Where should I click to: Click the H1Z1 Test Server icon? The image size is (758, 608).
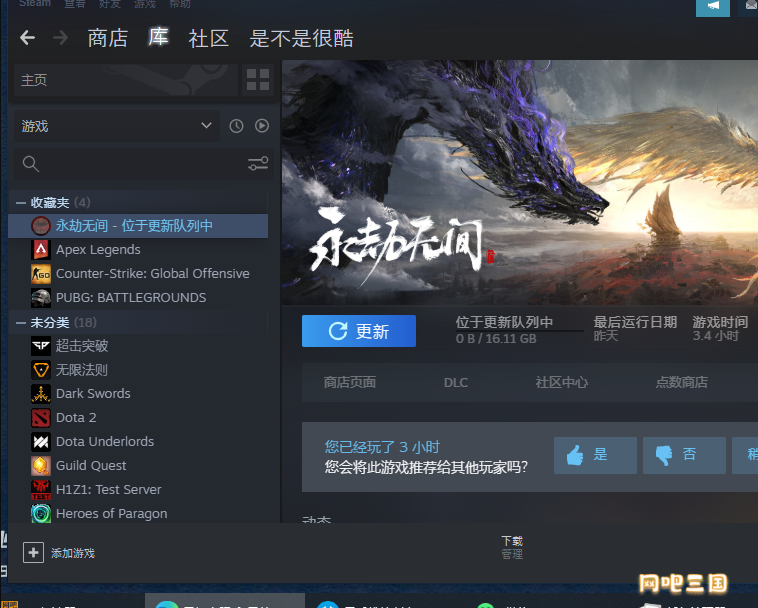click(x=41, y=490)
